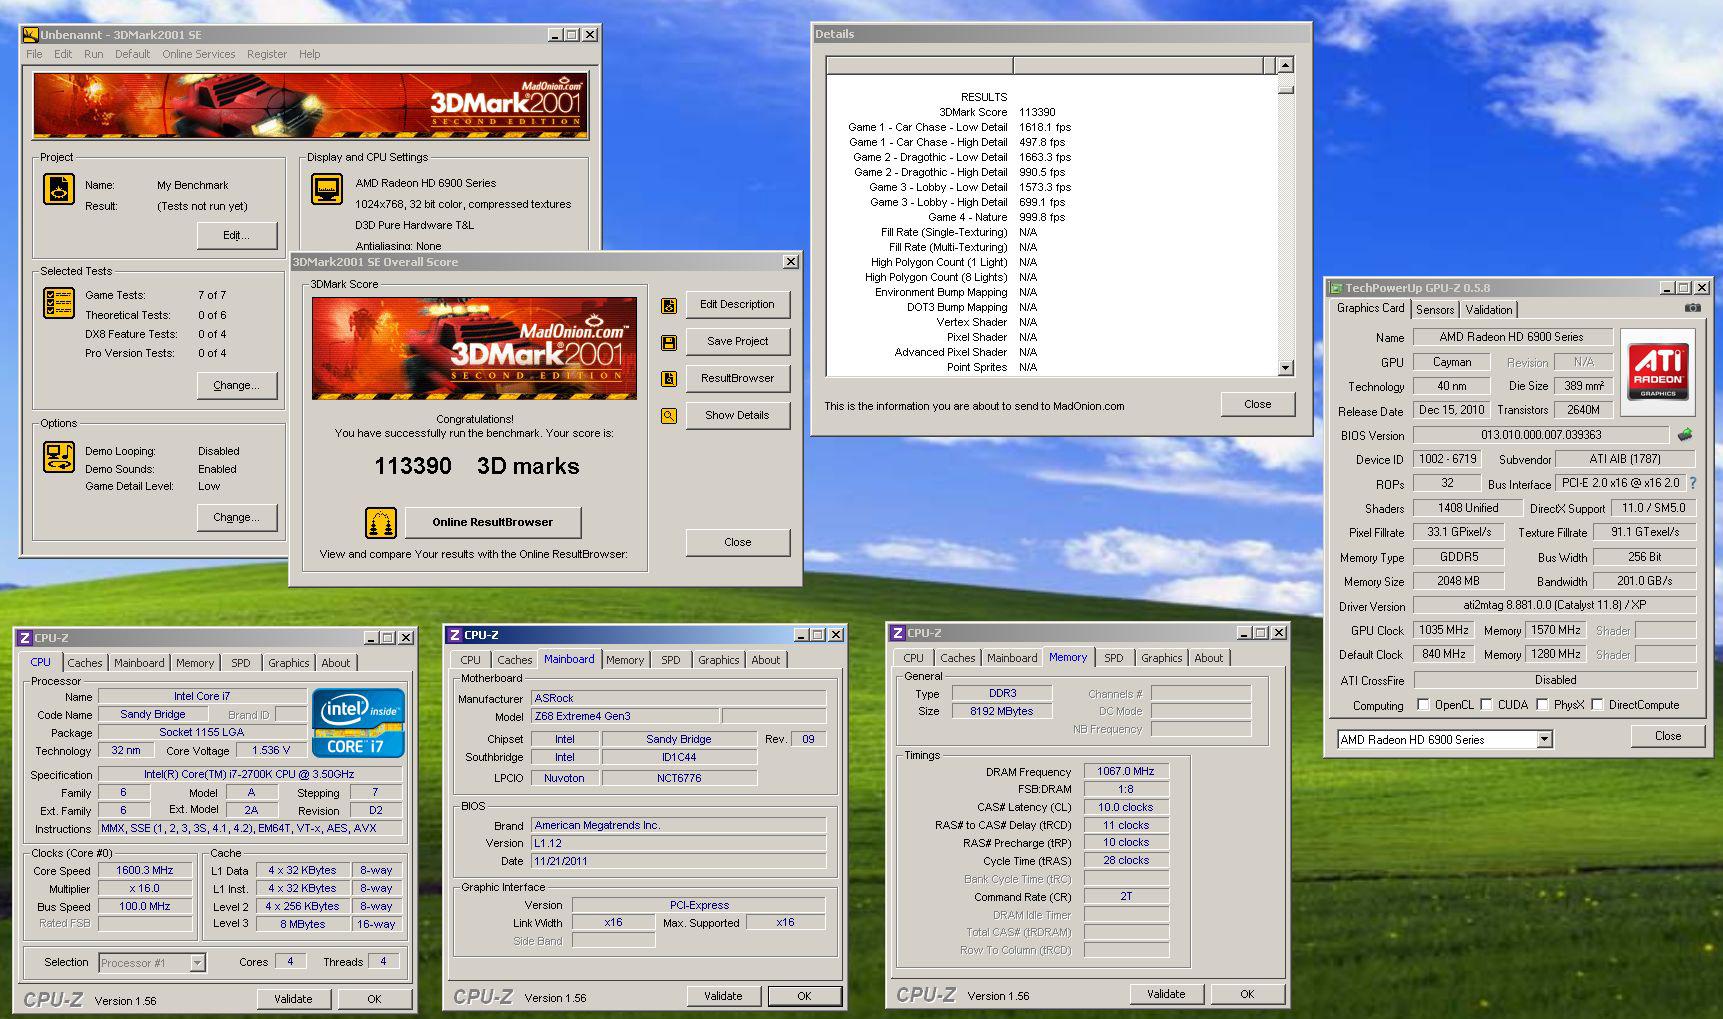Click GPU-Z camera screenshot icon

click(1693, 308)
